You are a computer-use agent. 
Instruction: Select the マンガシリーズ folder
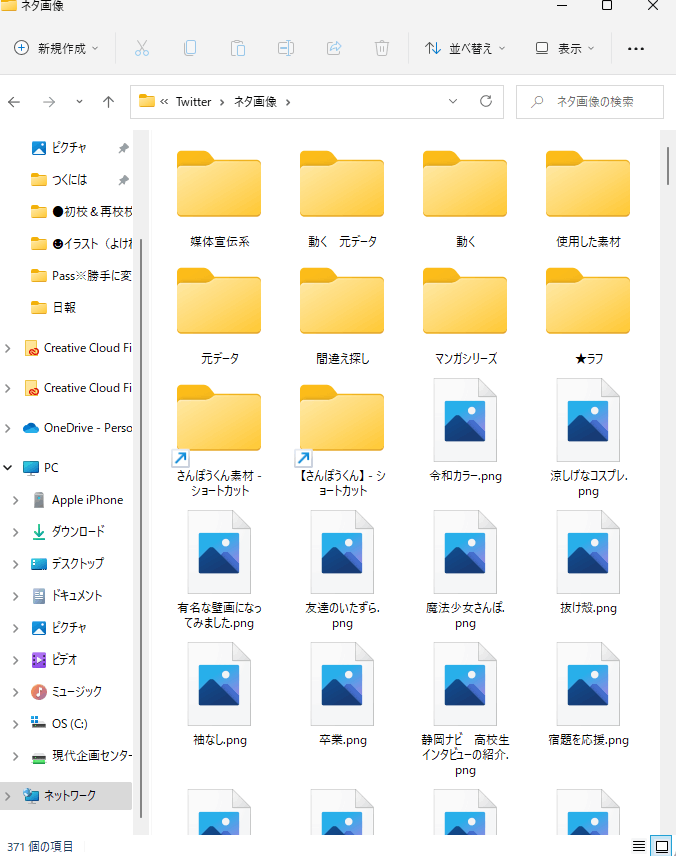465,317
